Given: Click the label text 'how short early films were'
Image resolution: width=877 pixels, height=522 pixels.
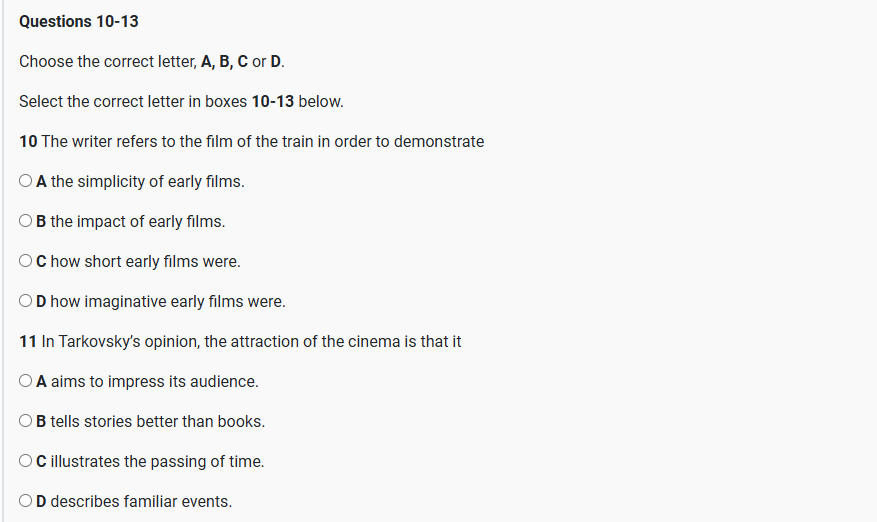Looking at the screenshot, I should tap(145, 261).
